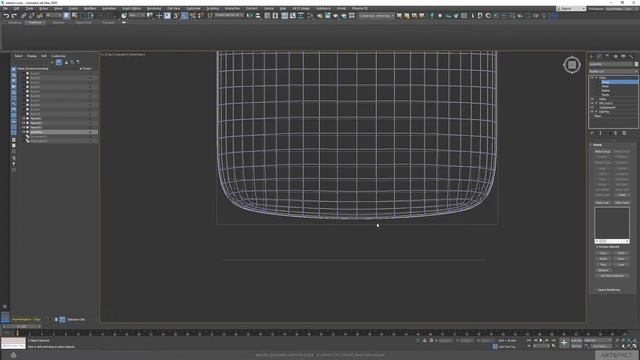This screenshot has width=640, height=360.
Task: Choose the Bind to Space Warp tool
Action: tap(40, 16)
